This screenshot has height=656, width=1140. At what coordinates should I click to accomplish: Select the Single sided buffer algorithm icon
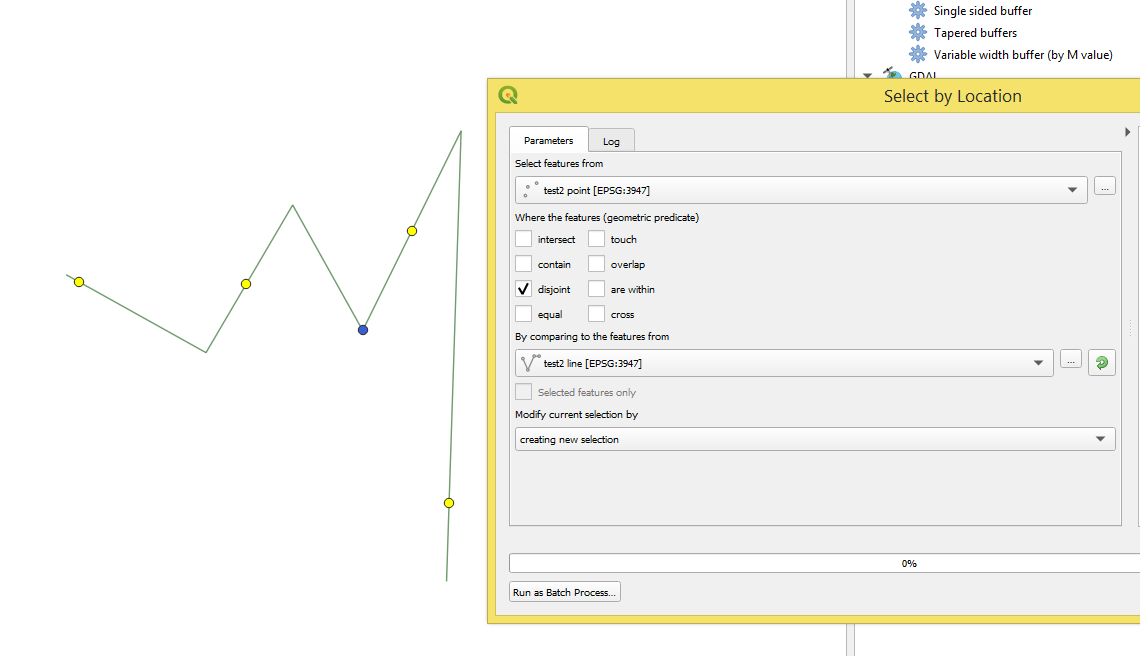point(917,11)
